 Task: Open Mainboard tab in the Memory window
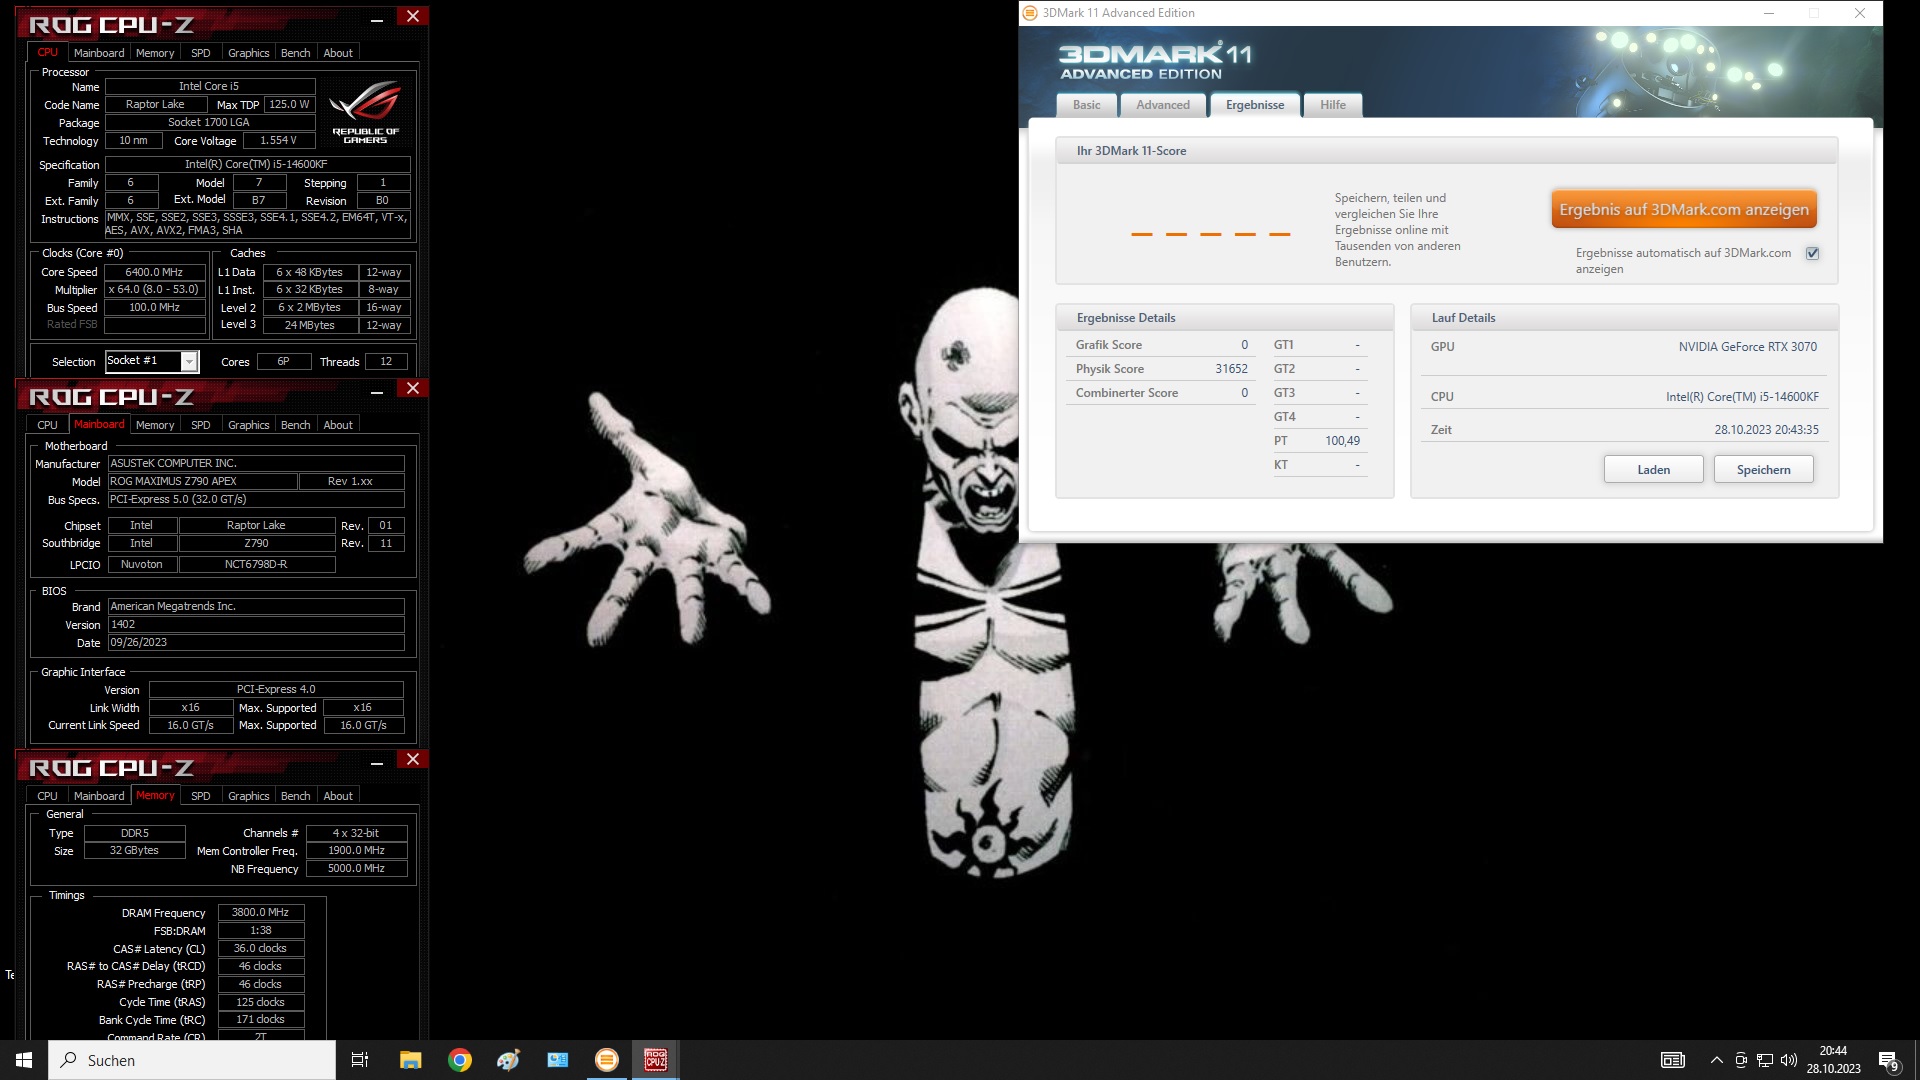[x=99, y=796]
